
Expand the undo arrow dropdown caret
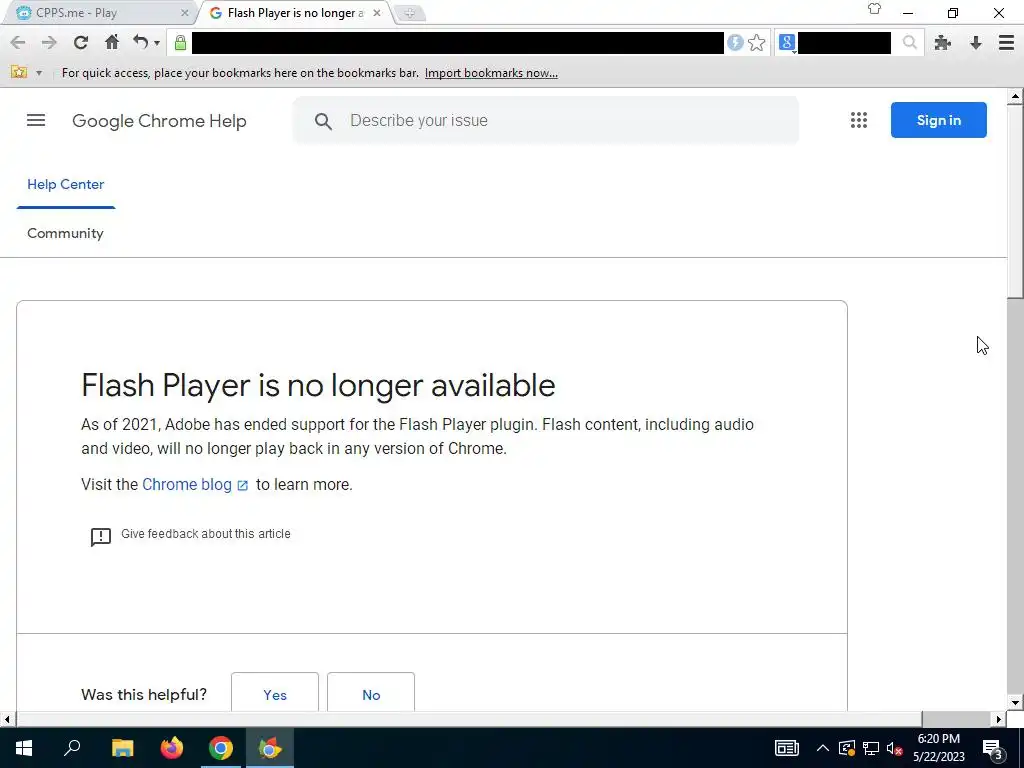[157, 44]
